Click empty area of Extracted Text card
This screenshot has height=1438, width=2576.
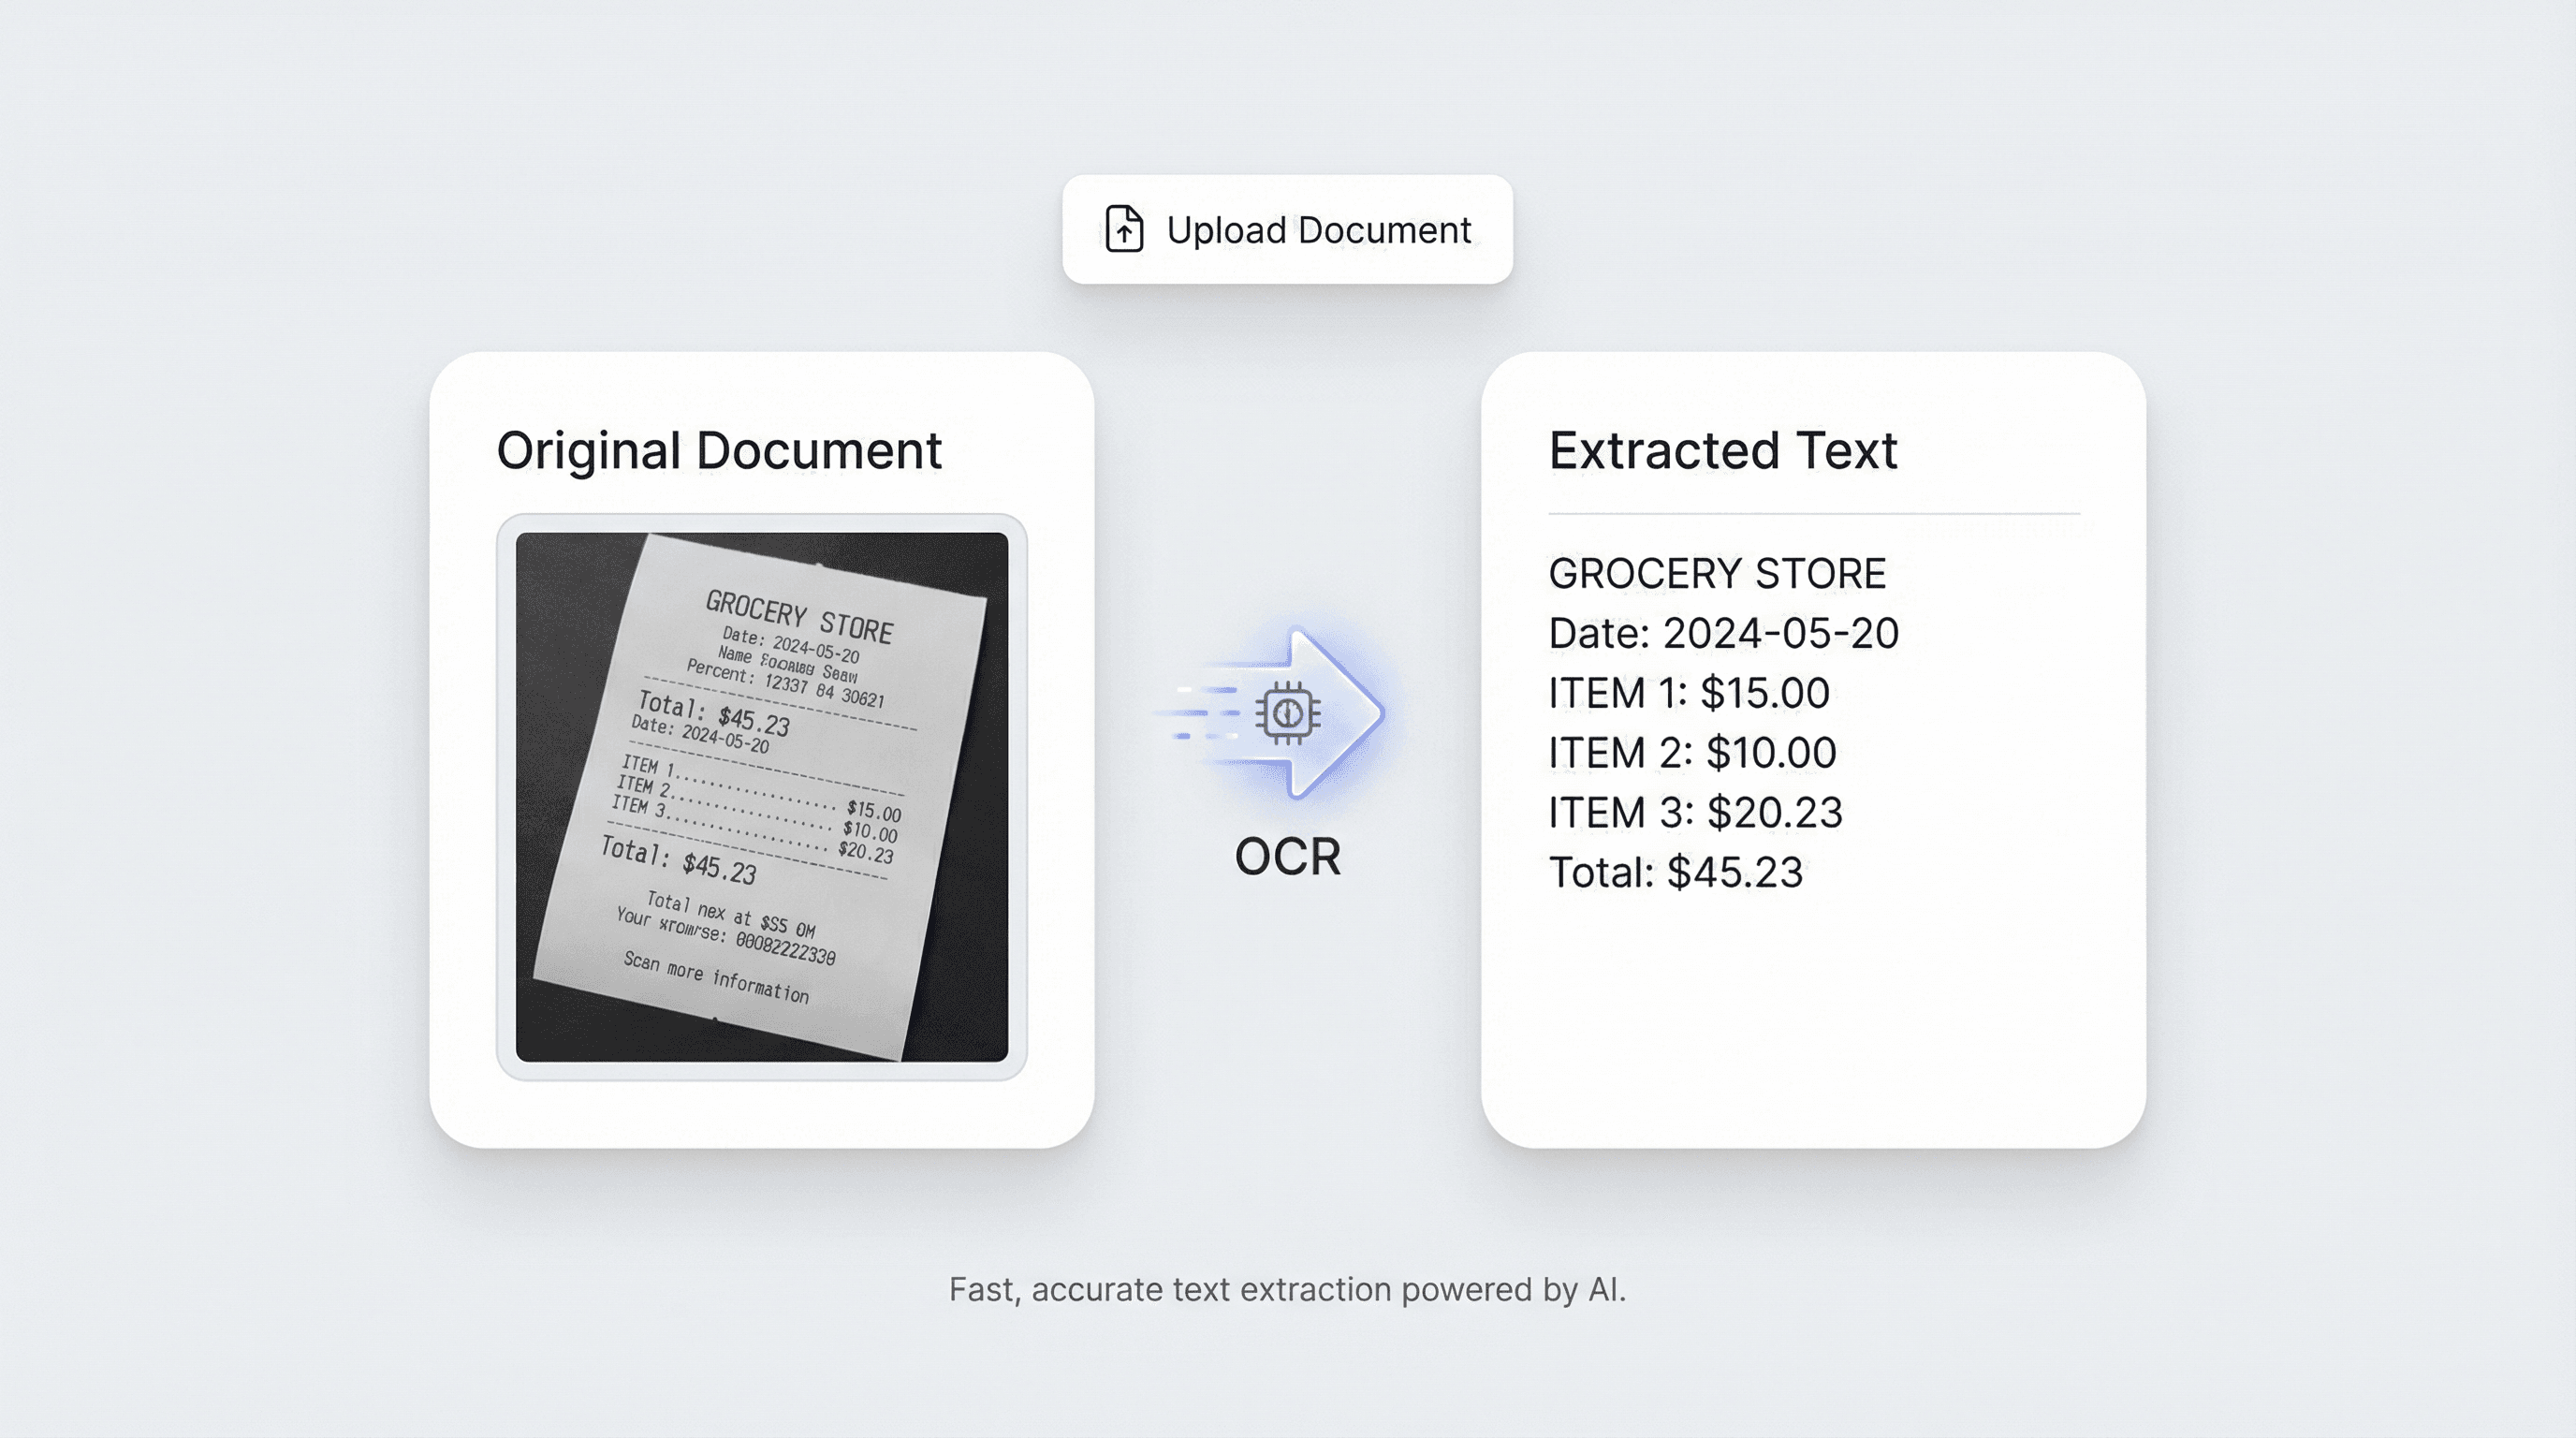click(x=1813, y=1020)
